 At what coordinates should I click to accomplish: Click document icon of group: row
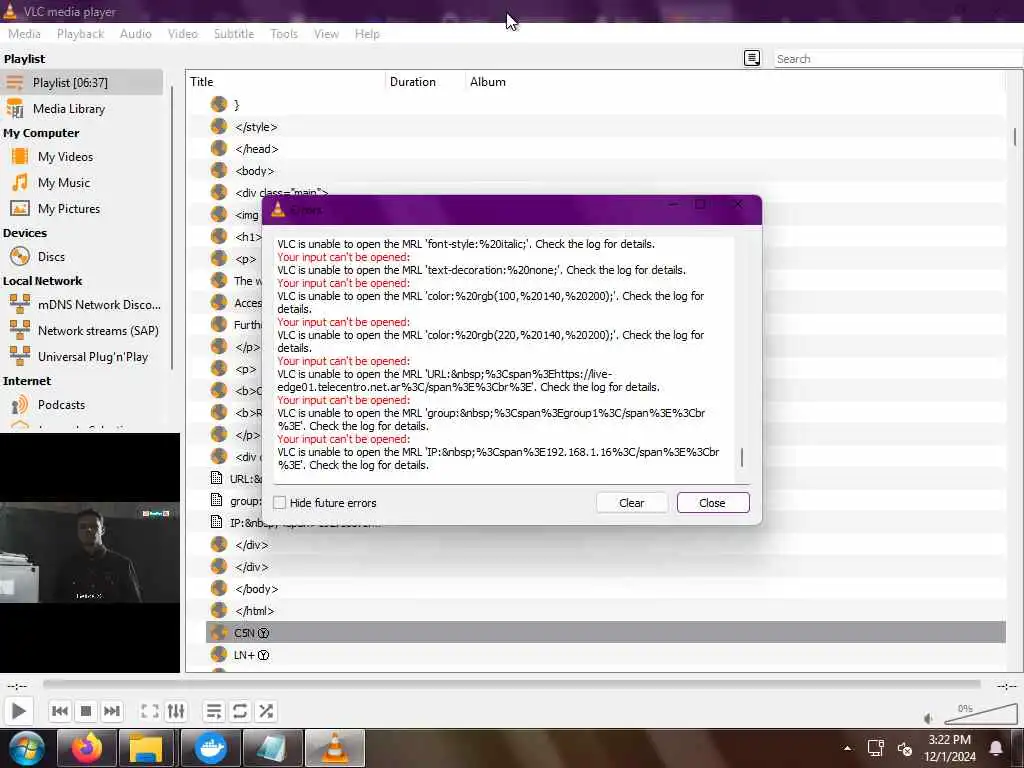[217, 500]
